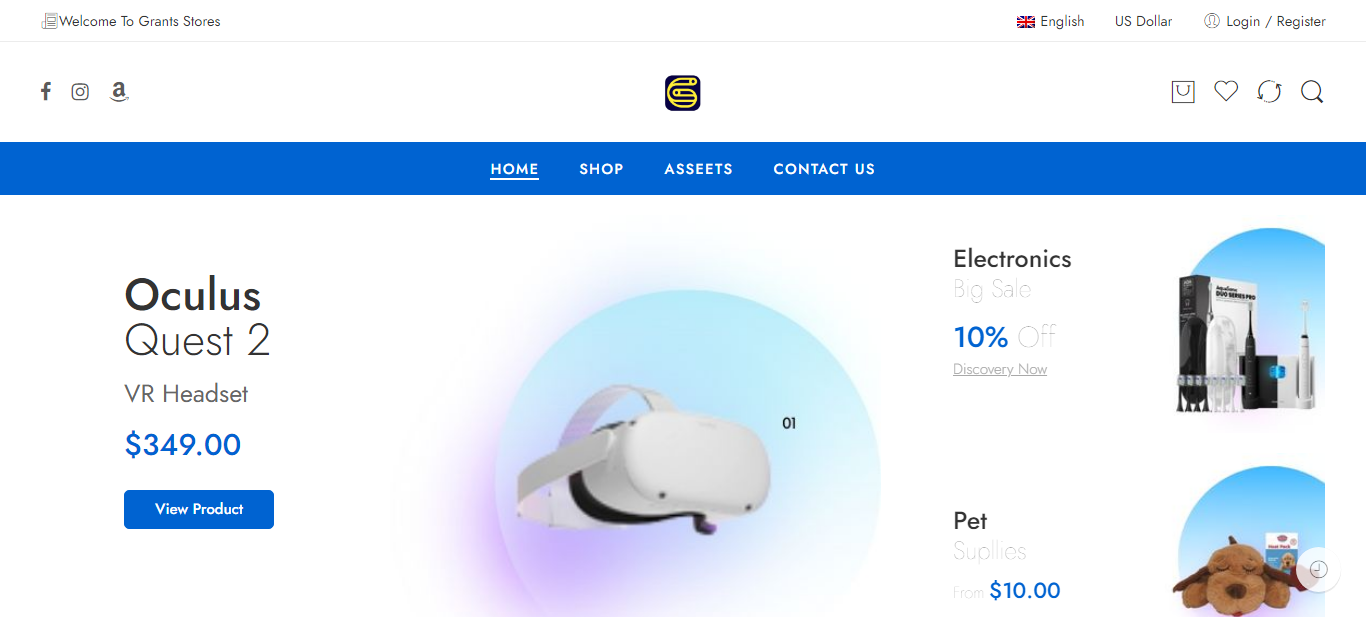The width and height of the screenshot is (1366, 617).
Task: Open search with magnifier icon
Action: (1312, 92)
